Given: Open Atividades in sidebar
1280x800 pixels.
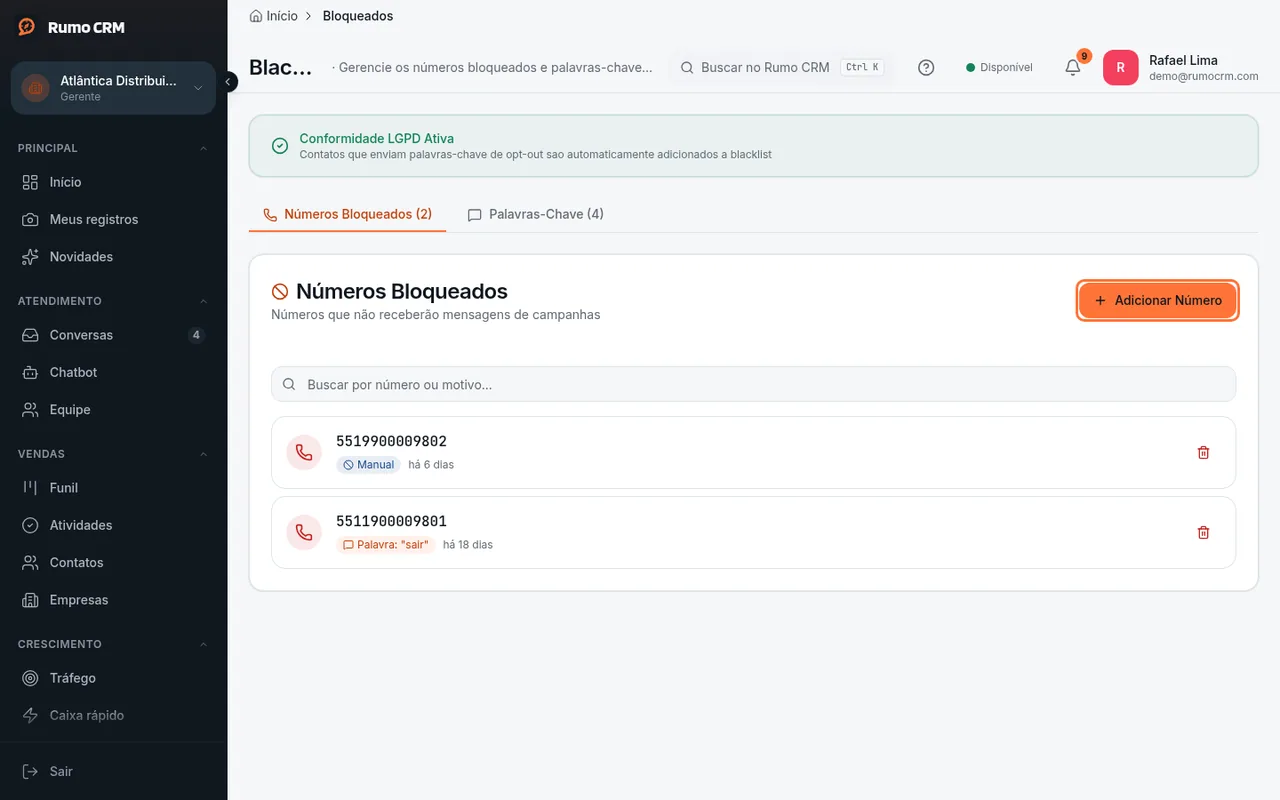Looking at the screenshot, I should click(113, 525).
